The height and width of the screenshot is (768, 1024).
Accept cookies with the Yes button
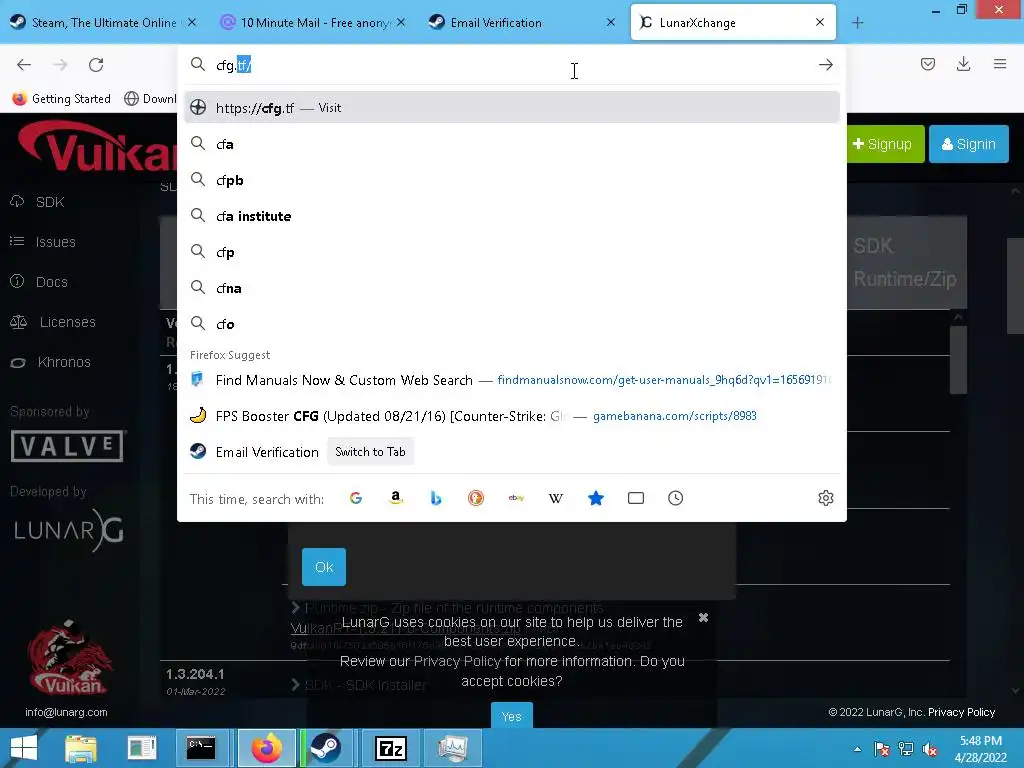[511, 716]
